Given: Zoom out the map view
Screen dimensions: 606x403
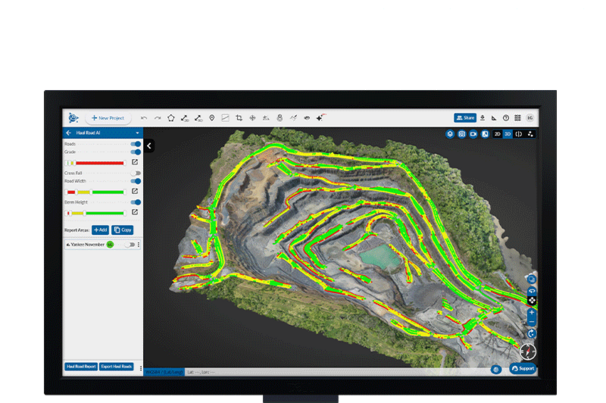Looking at the screenshot, I should coord(532,321).
